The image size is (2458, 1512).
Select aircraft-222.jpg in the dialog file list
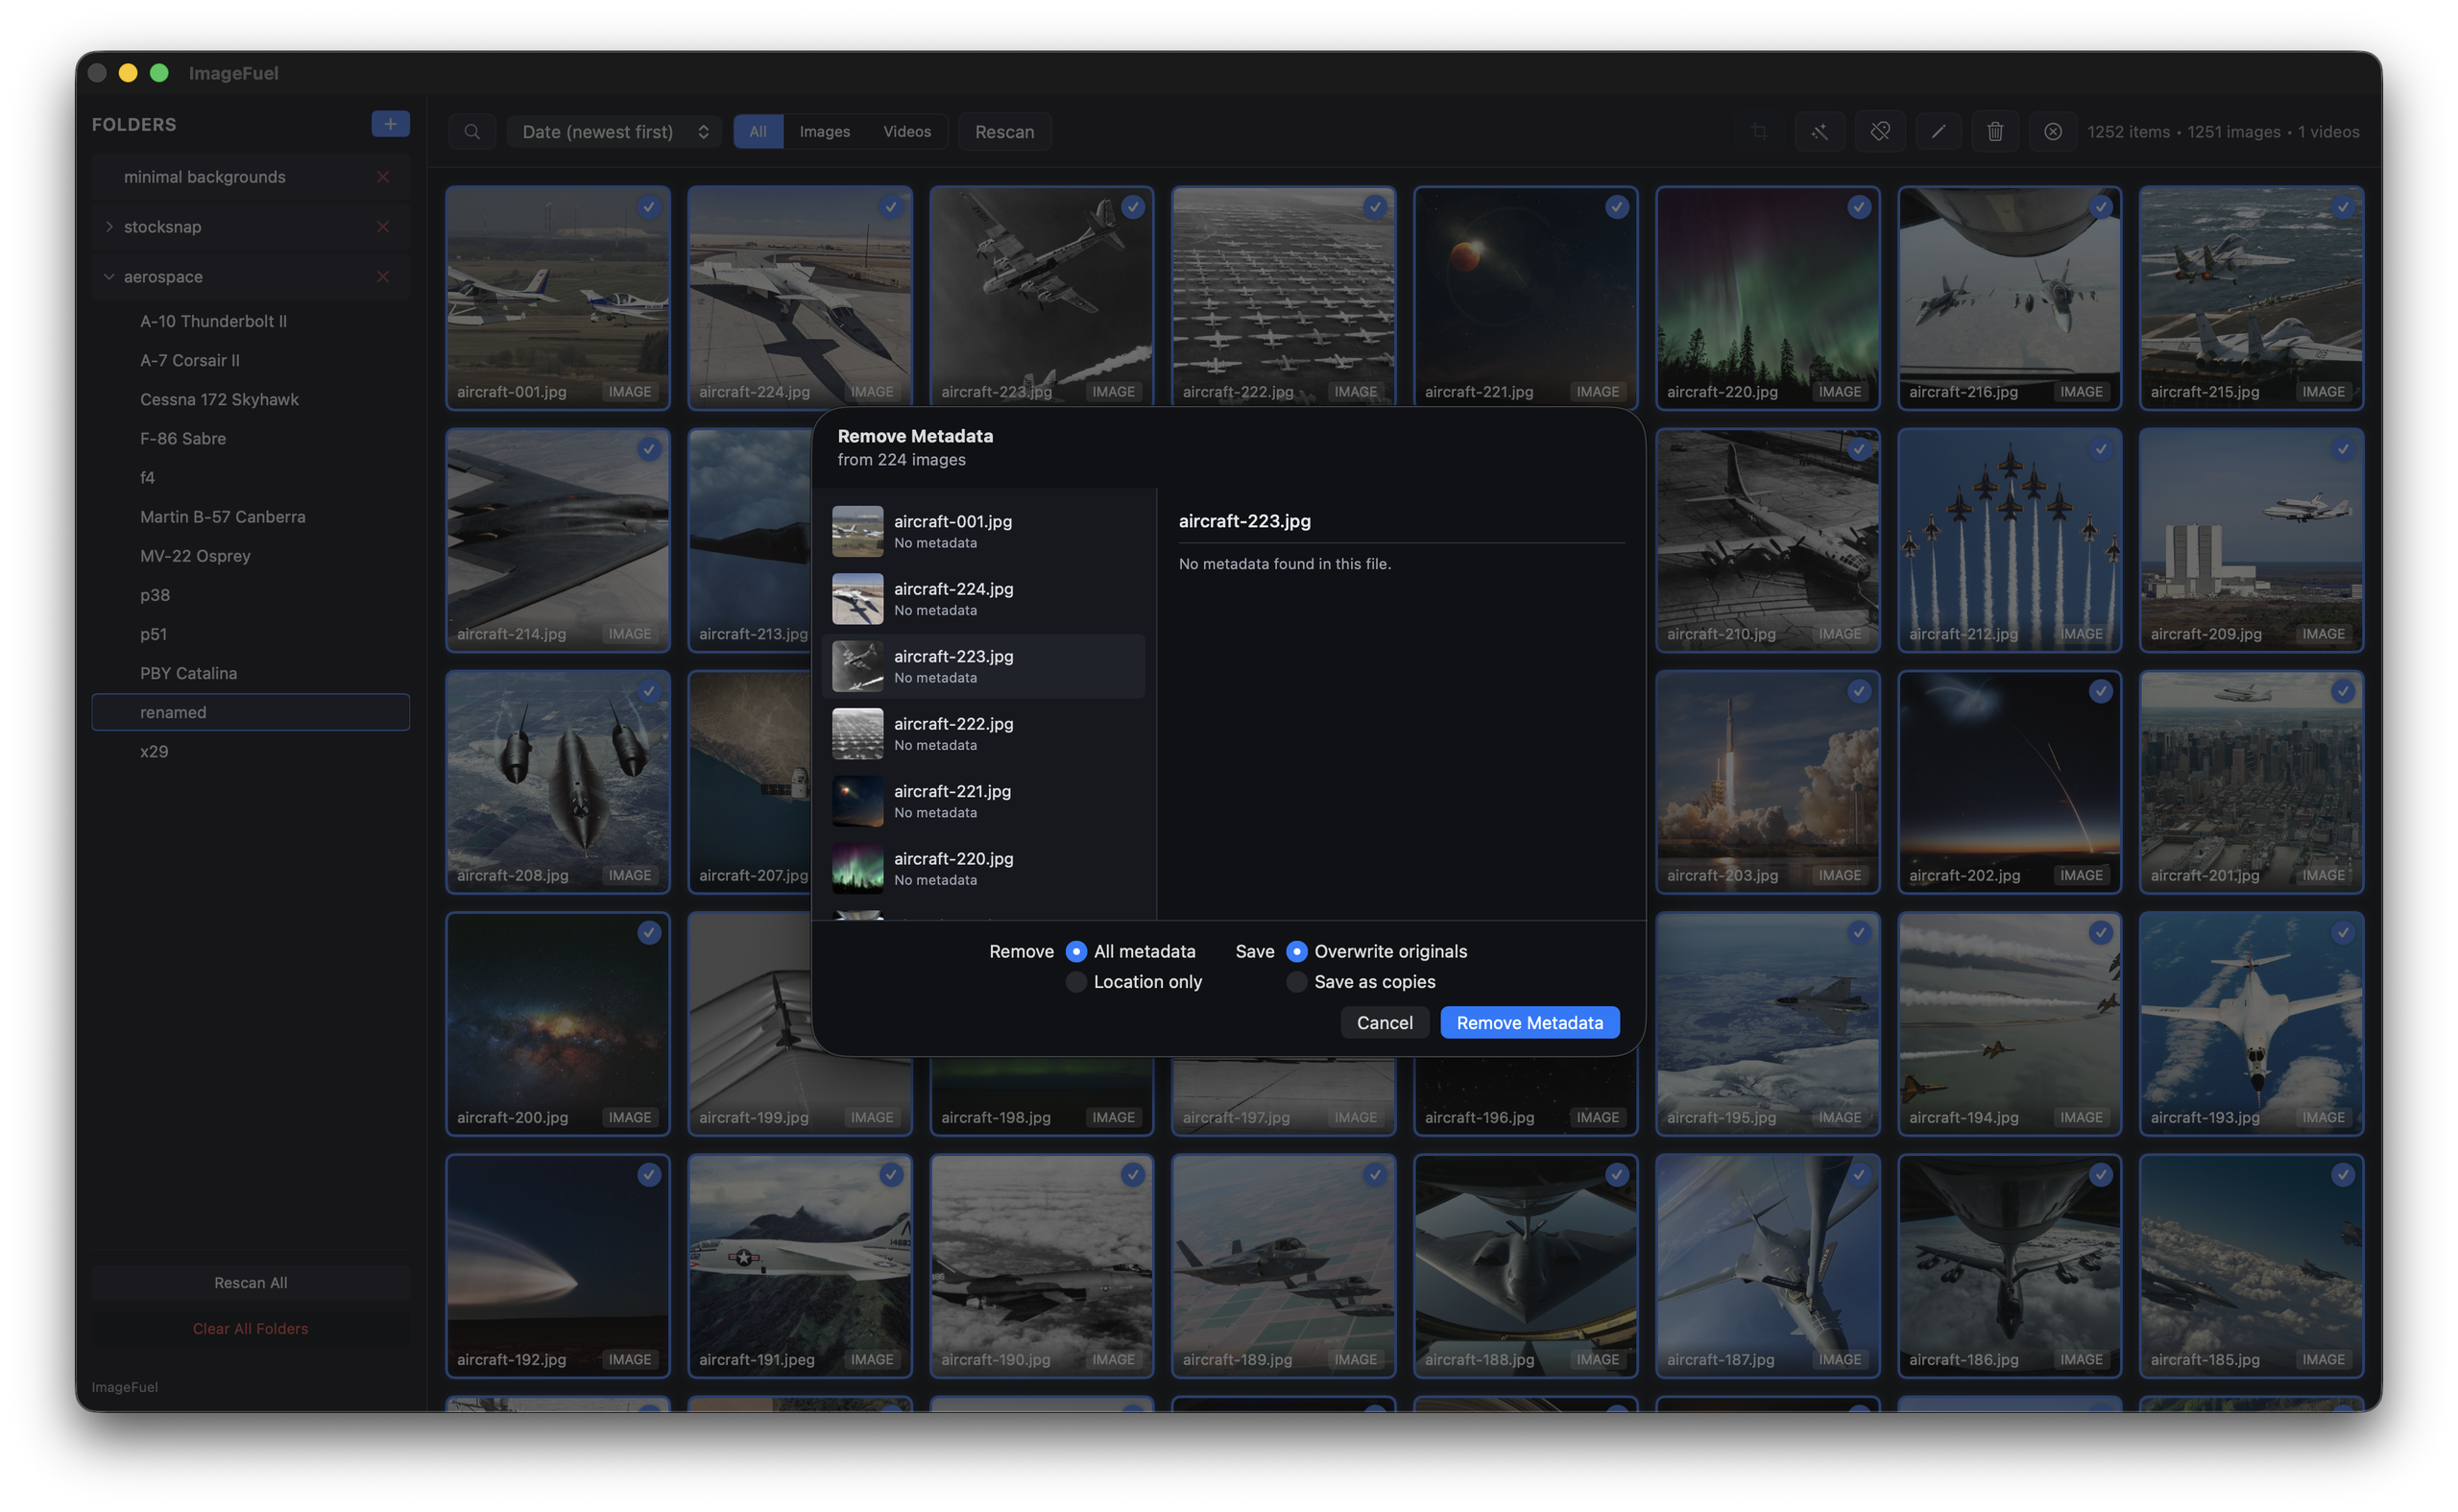[983, 734]
